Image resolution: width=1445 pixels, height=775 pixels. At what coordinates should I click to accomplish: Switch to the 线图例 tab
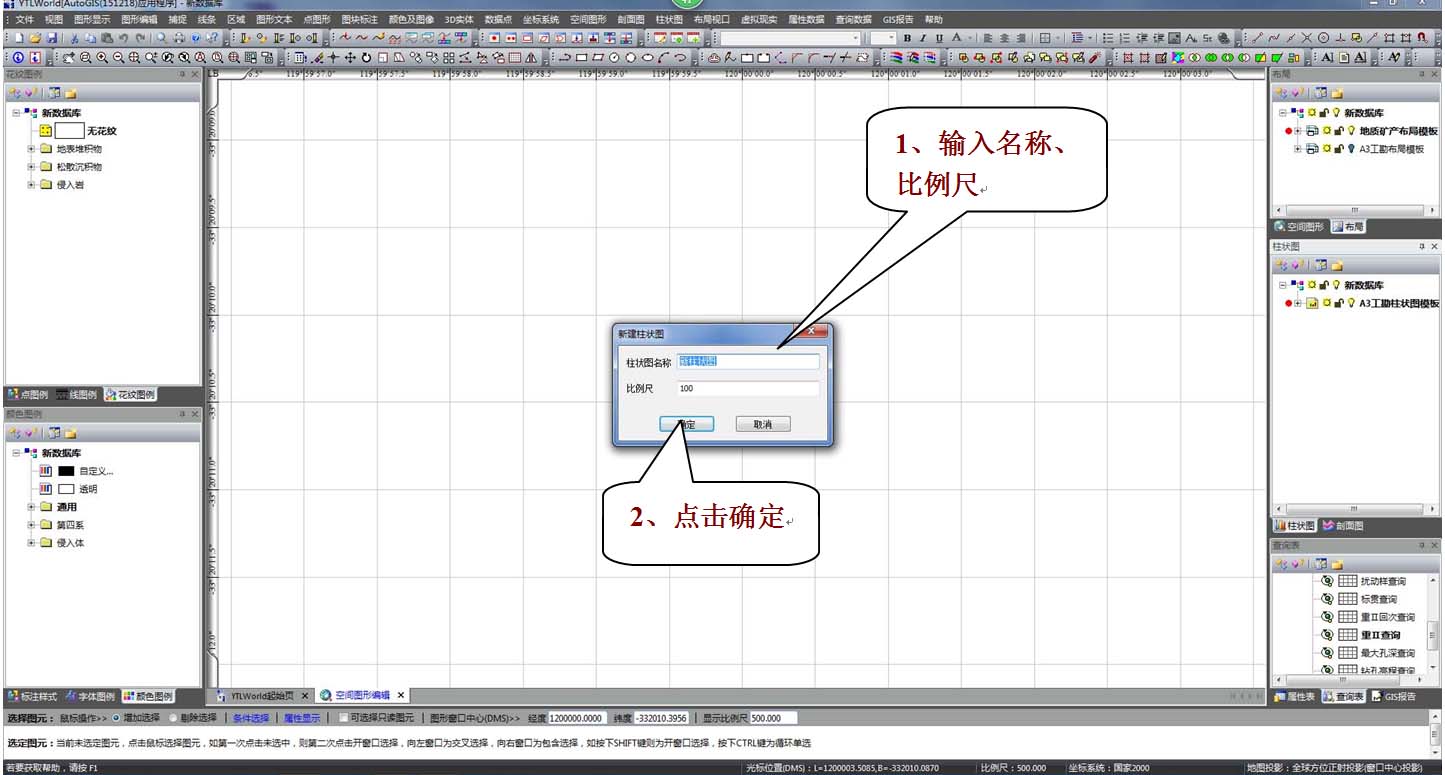click(x=76, y=394)
